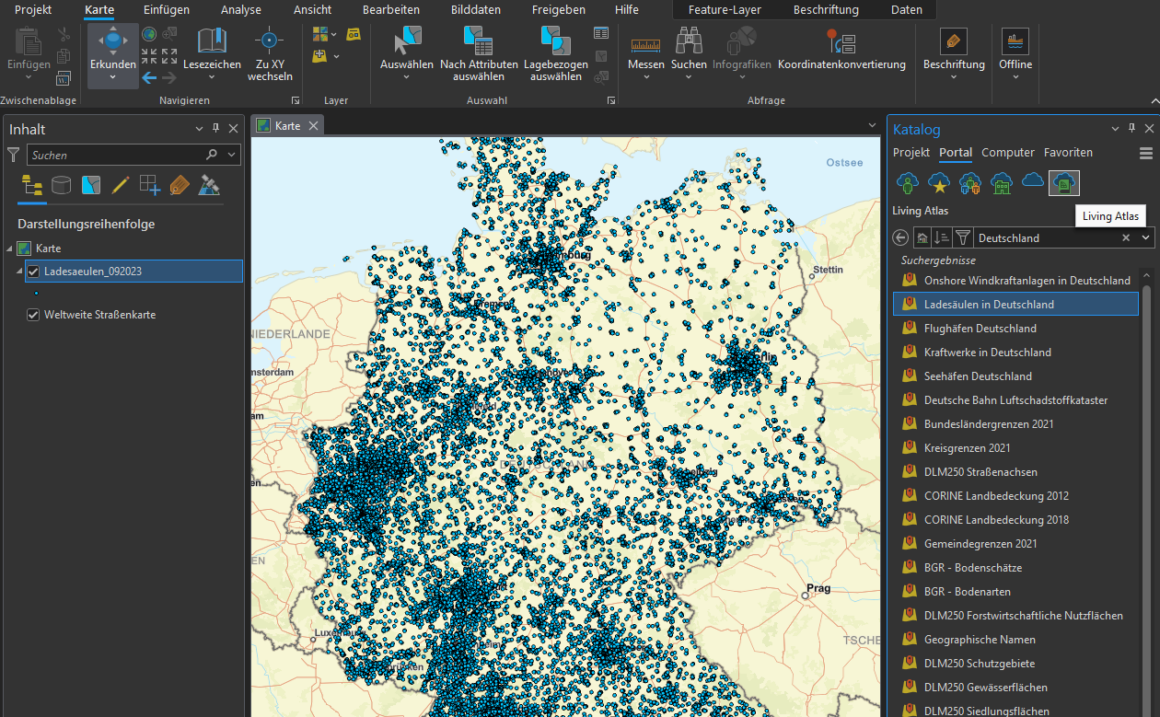Open Erkunden dropdown arrow
1160x717 pixels.
pyautogui.click(x=112, y=77)
